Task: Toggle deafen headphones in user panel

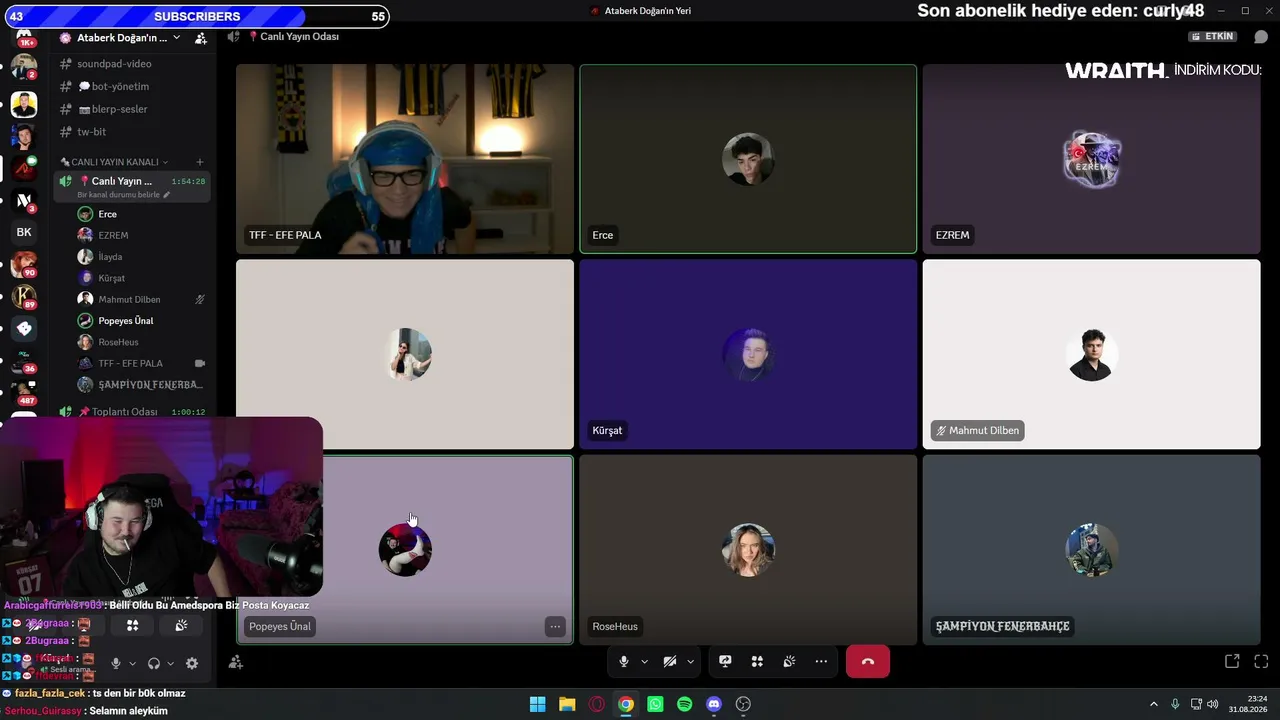Action: point(154,663)
